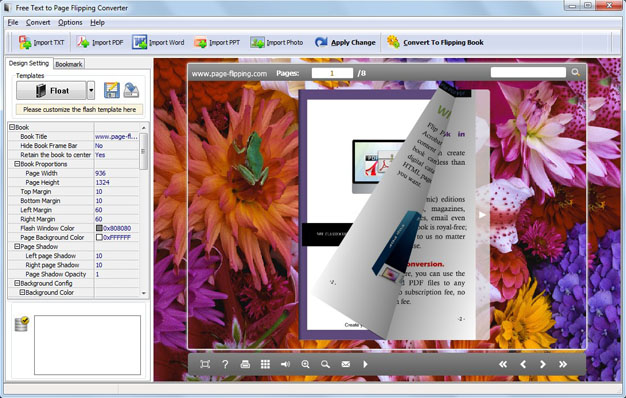The width and height of the screenshot is (626, 398).
Task: Collapse the Page Shadow group
Action: coord(17,246)
